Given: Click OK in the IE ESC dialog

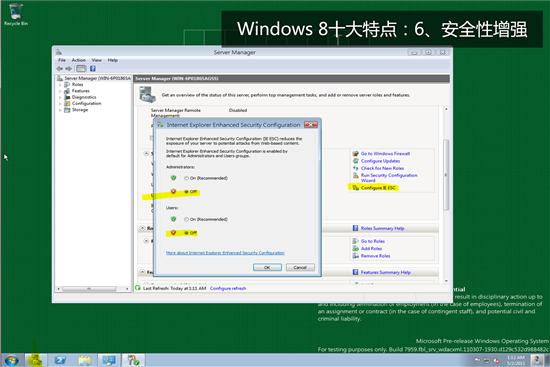Looking at the screenshot, I should [x=267, y=267].
